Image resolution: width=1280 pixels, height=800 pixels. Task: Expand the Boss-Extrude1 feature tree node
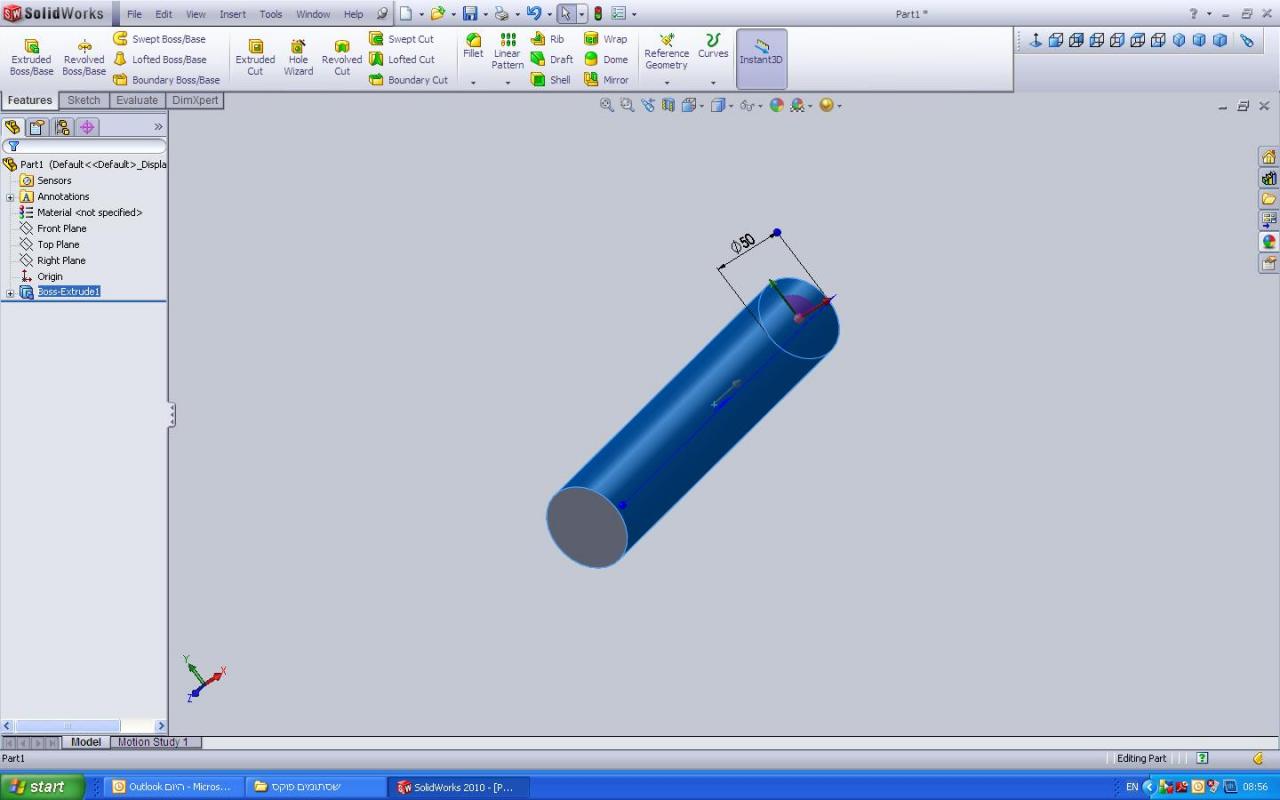click(x=10, y=293)
